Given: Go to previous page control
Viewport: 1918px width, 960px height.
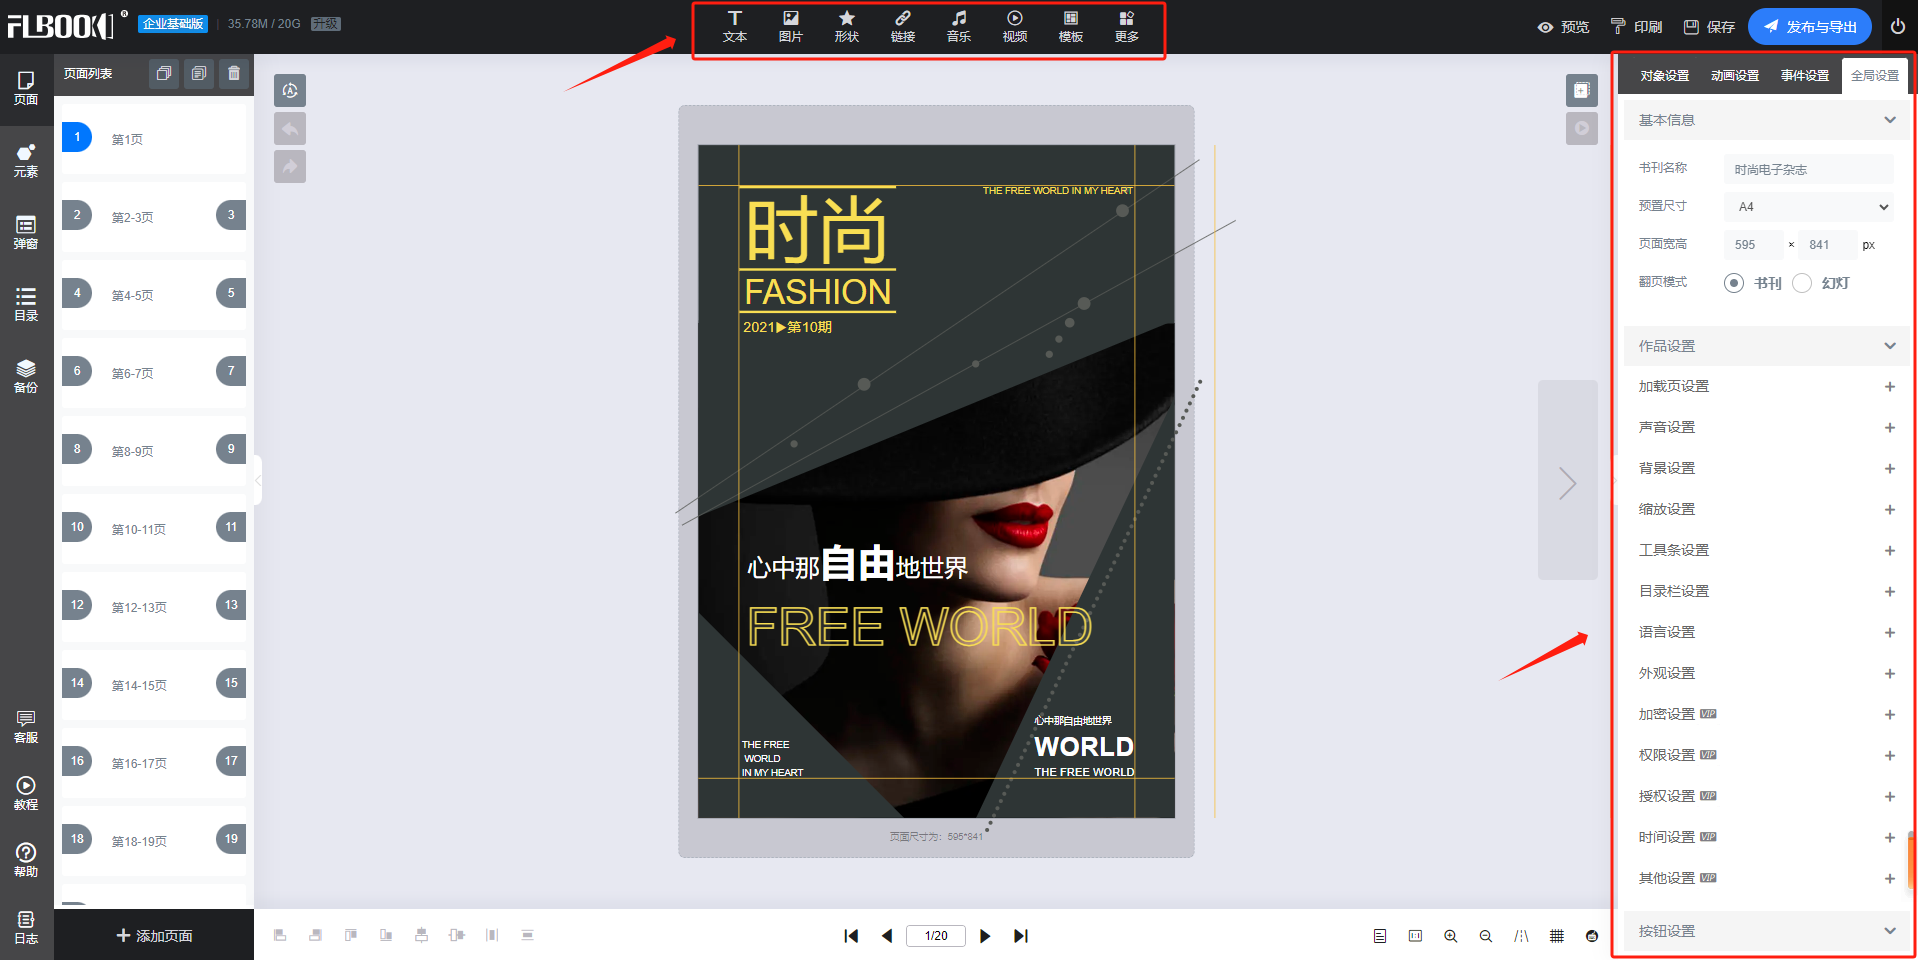Looking at the screenshot, I should 887,936.
